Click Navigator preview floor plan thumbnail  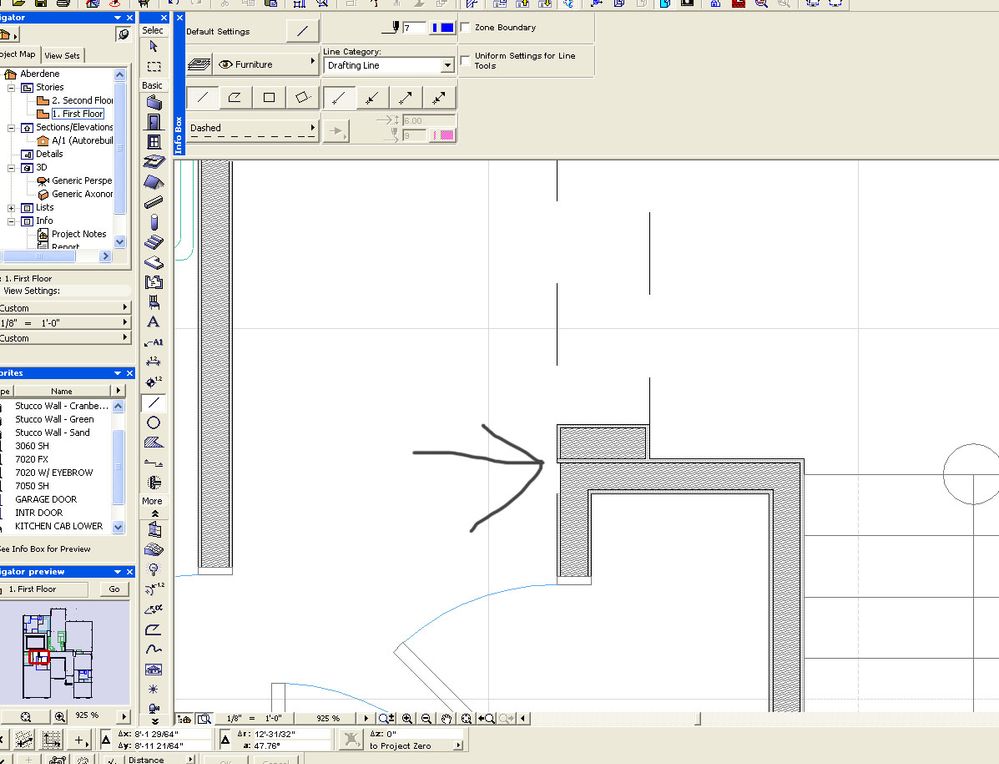coord(64,653)
